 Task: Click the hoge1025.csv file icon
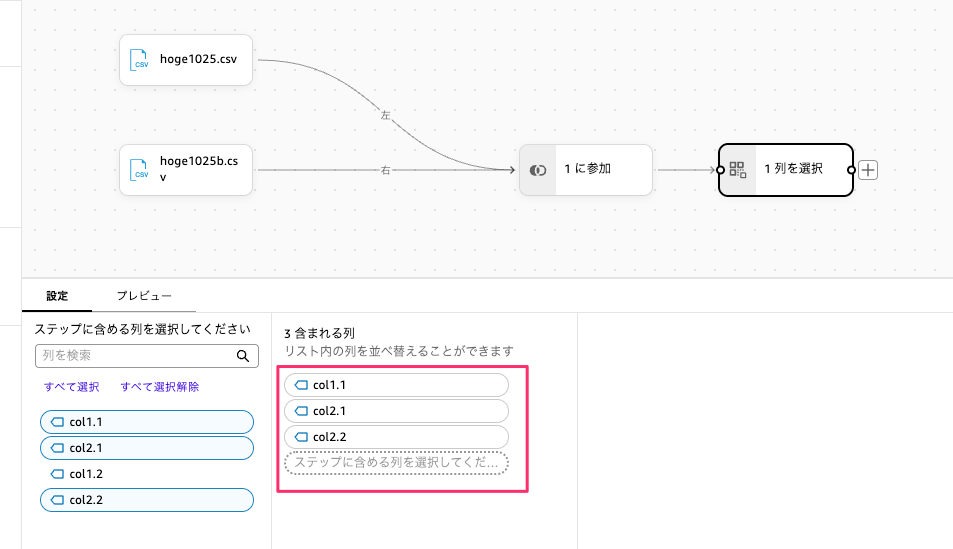(140, 60)
